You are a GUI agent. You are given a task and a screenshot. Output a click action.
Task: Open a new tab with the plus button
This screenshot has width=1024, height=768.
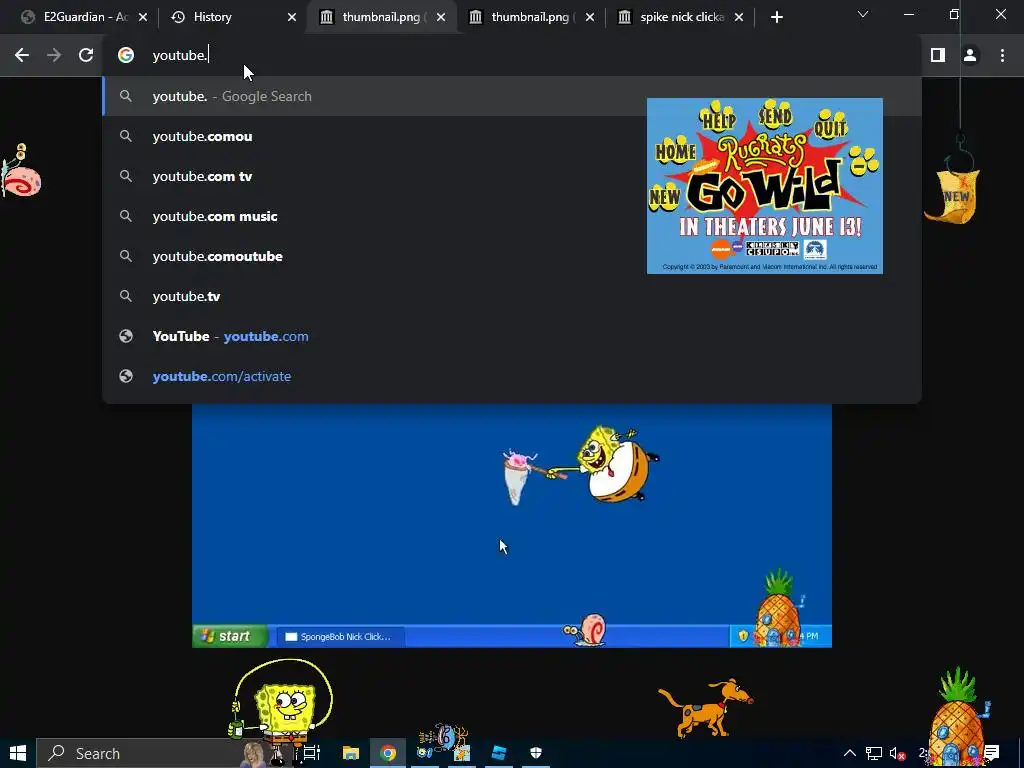pyautogui.click(x=776, y=17)
